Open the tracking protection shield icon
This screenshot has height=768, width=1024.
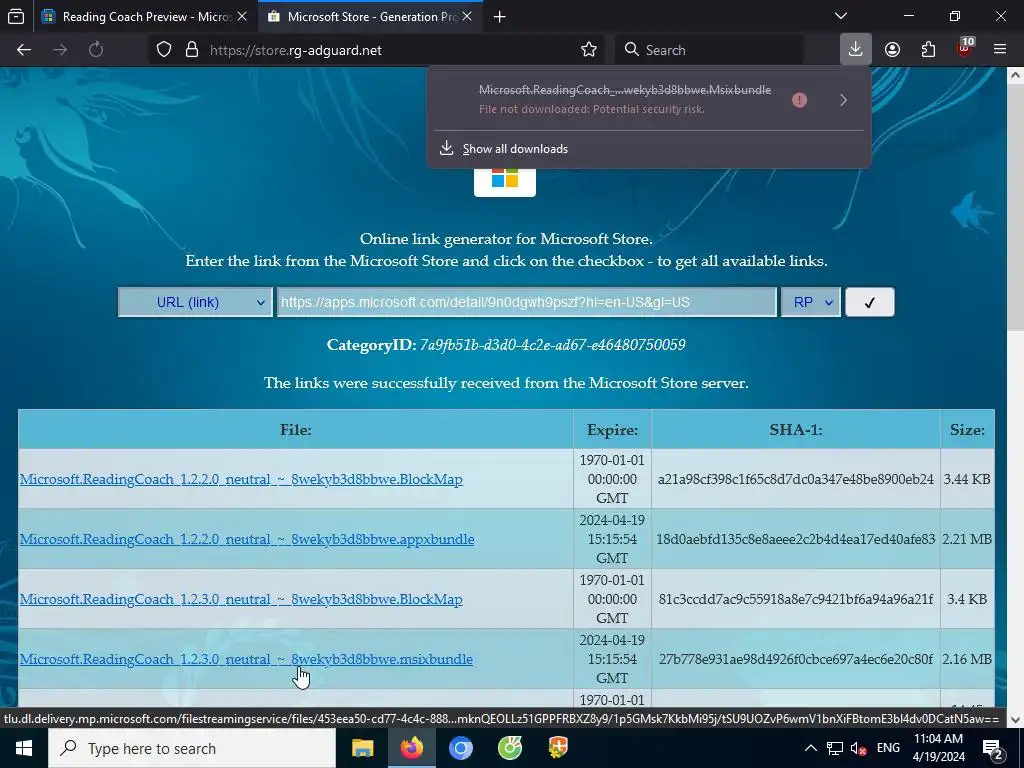click(x=164, y=50)
